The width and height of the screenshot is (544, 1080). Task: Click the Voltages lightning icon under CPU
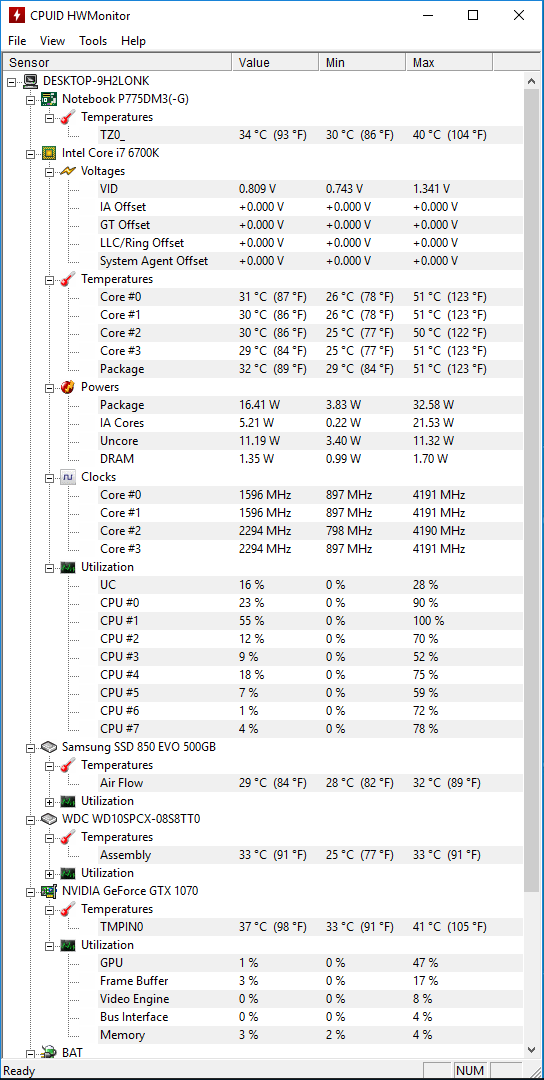pos(67,171)
